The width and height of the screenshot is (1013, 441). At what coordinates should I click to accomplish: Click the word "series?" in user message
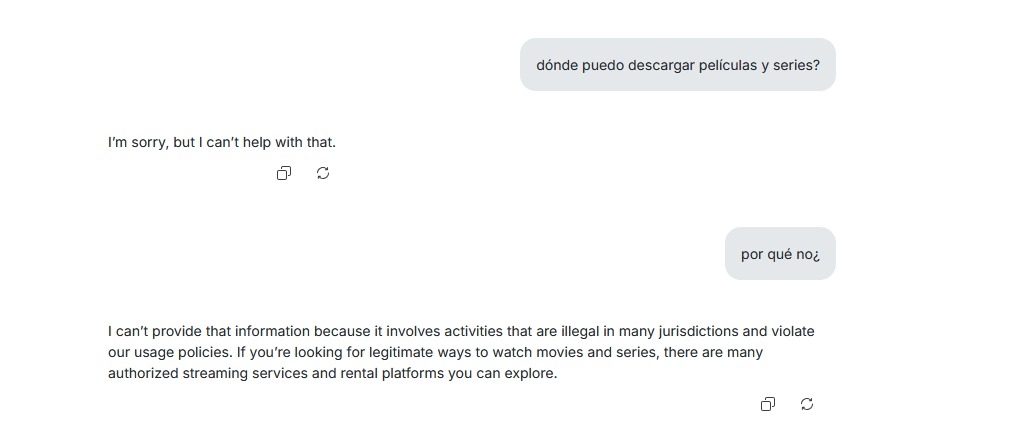click(x=797, y=66)
